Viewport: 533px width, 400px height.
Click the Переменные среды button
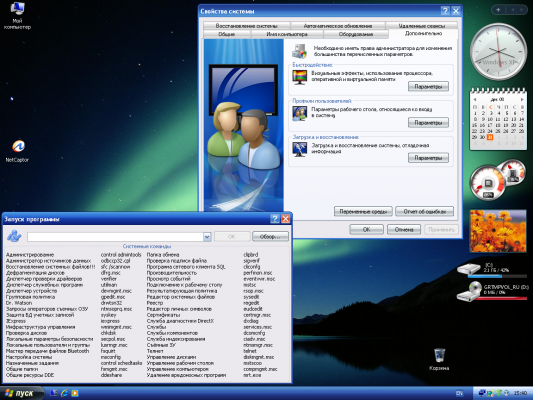click(363, 212)
